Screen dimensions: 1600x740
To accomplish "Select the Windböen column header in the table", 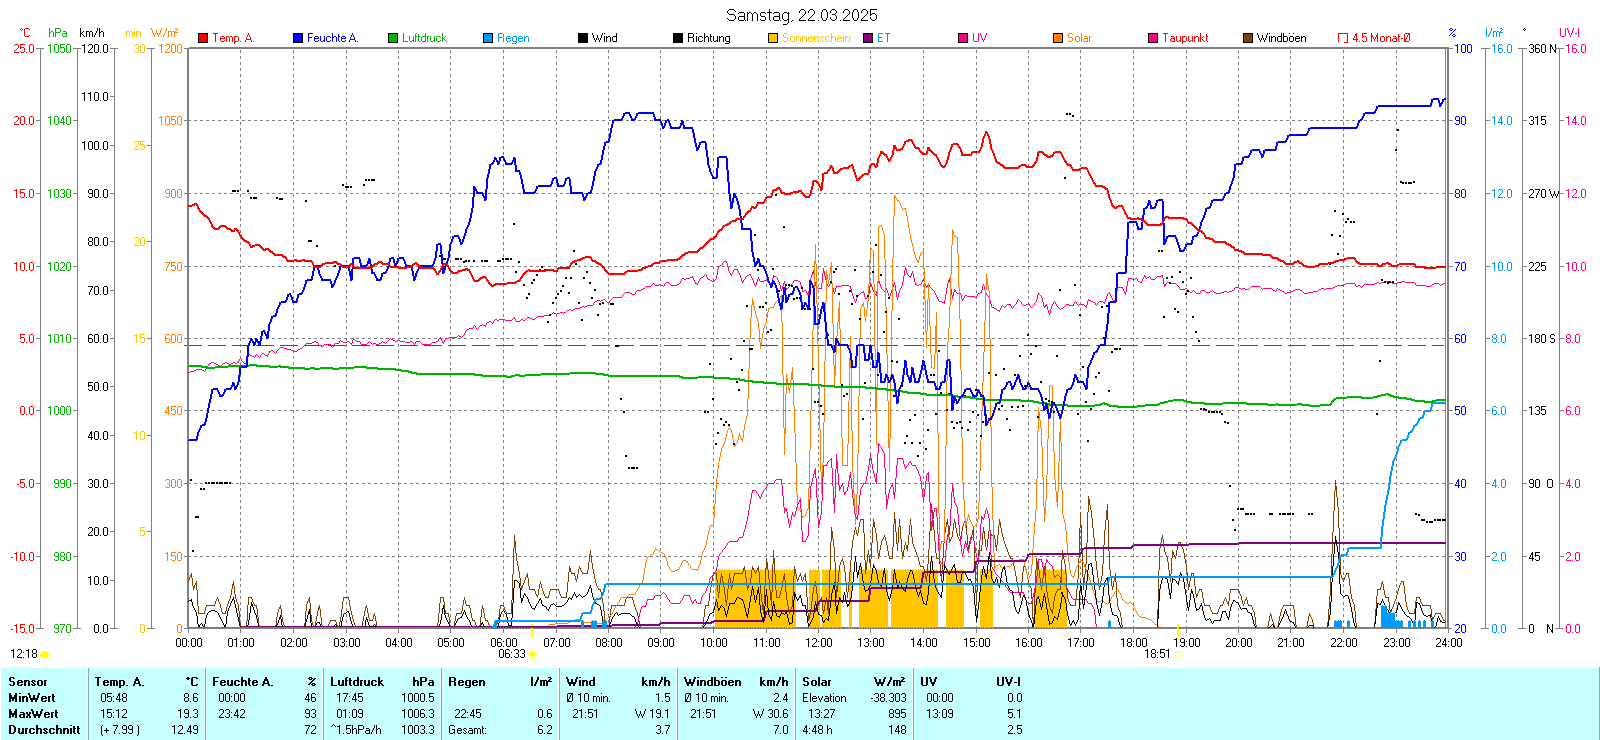I will pos(713,682).
